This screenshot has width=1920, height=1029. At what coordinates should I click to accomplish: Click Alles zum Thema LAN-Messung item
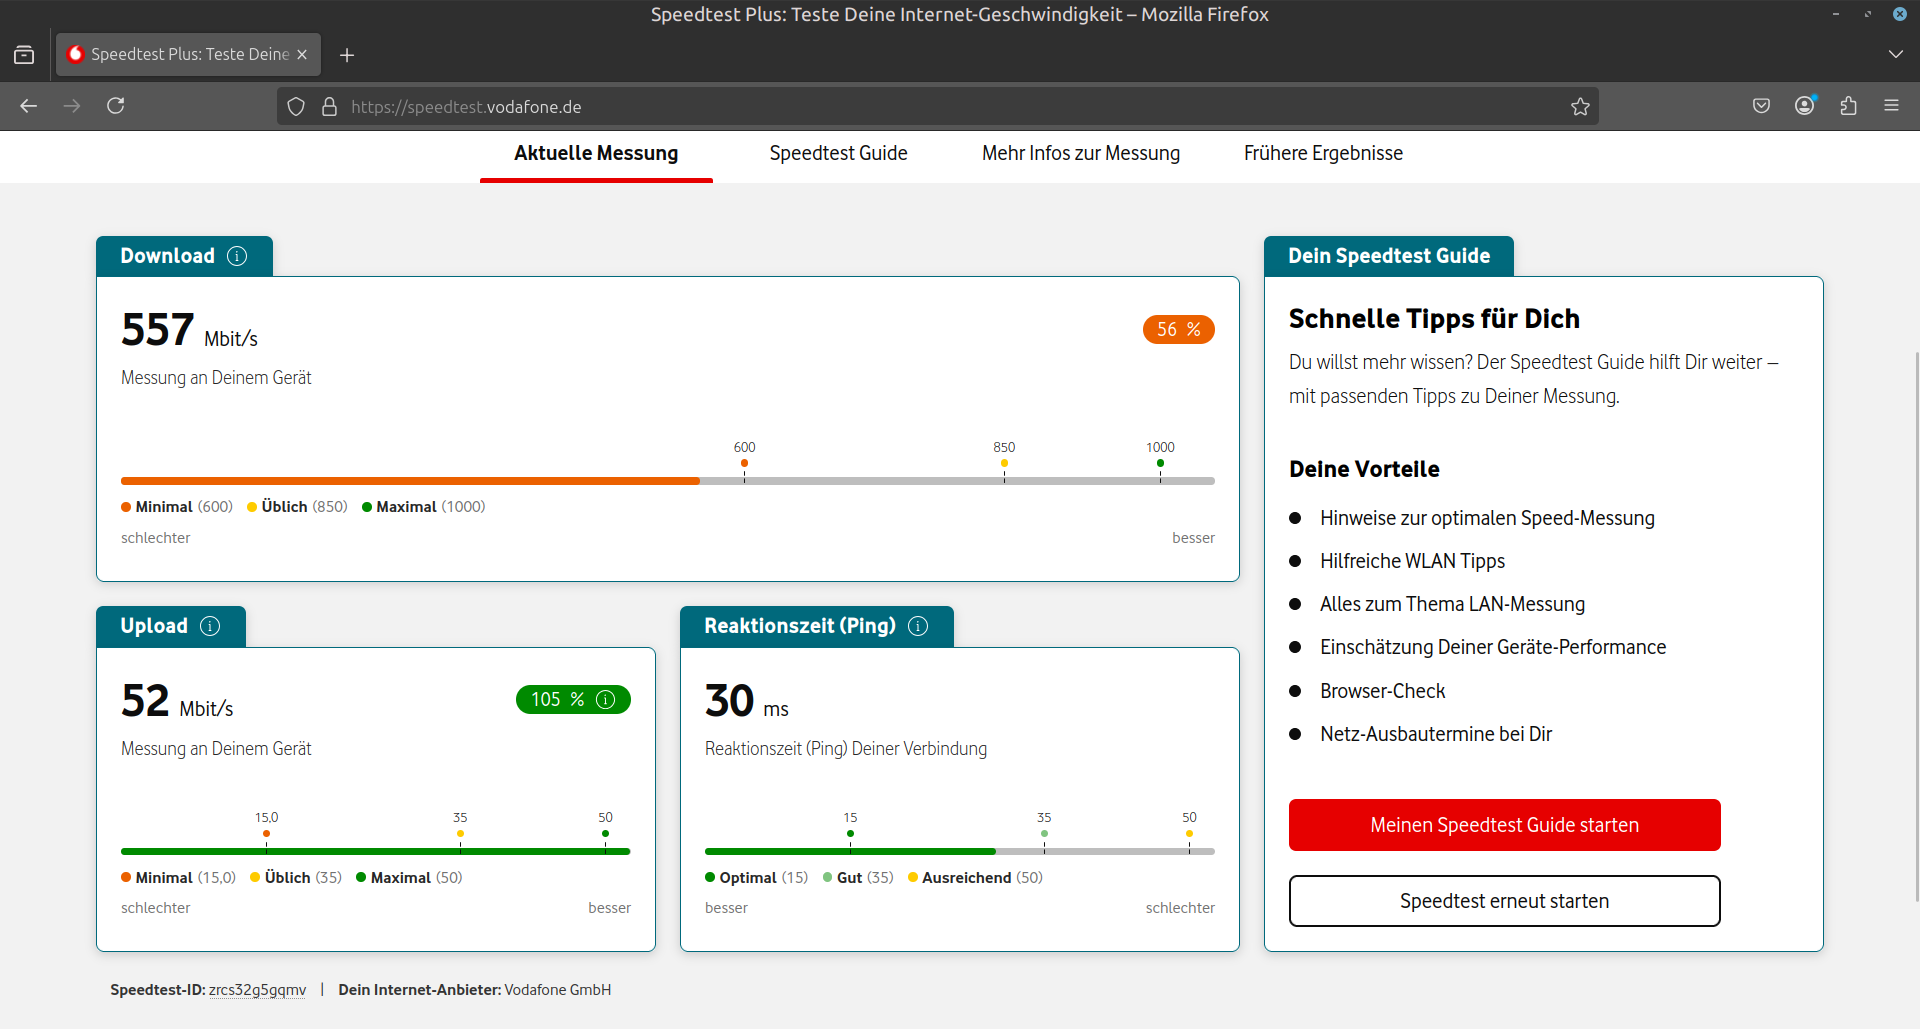coord(1452,604)
